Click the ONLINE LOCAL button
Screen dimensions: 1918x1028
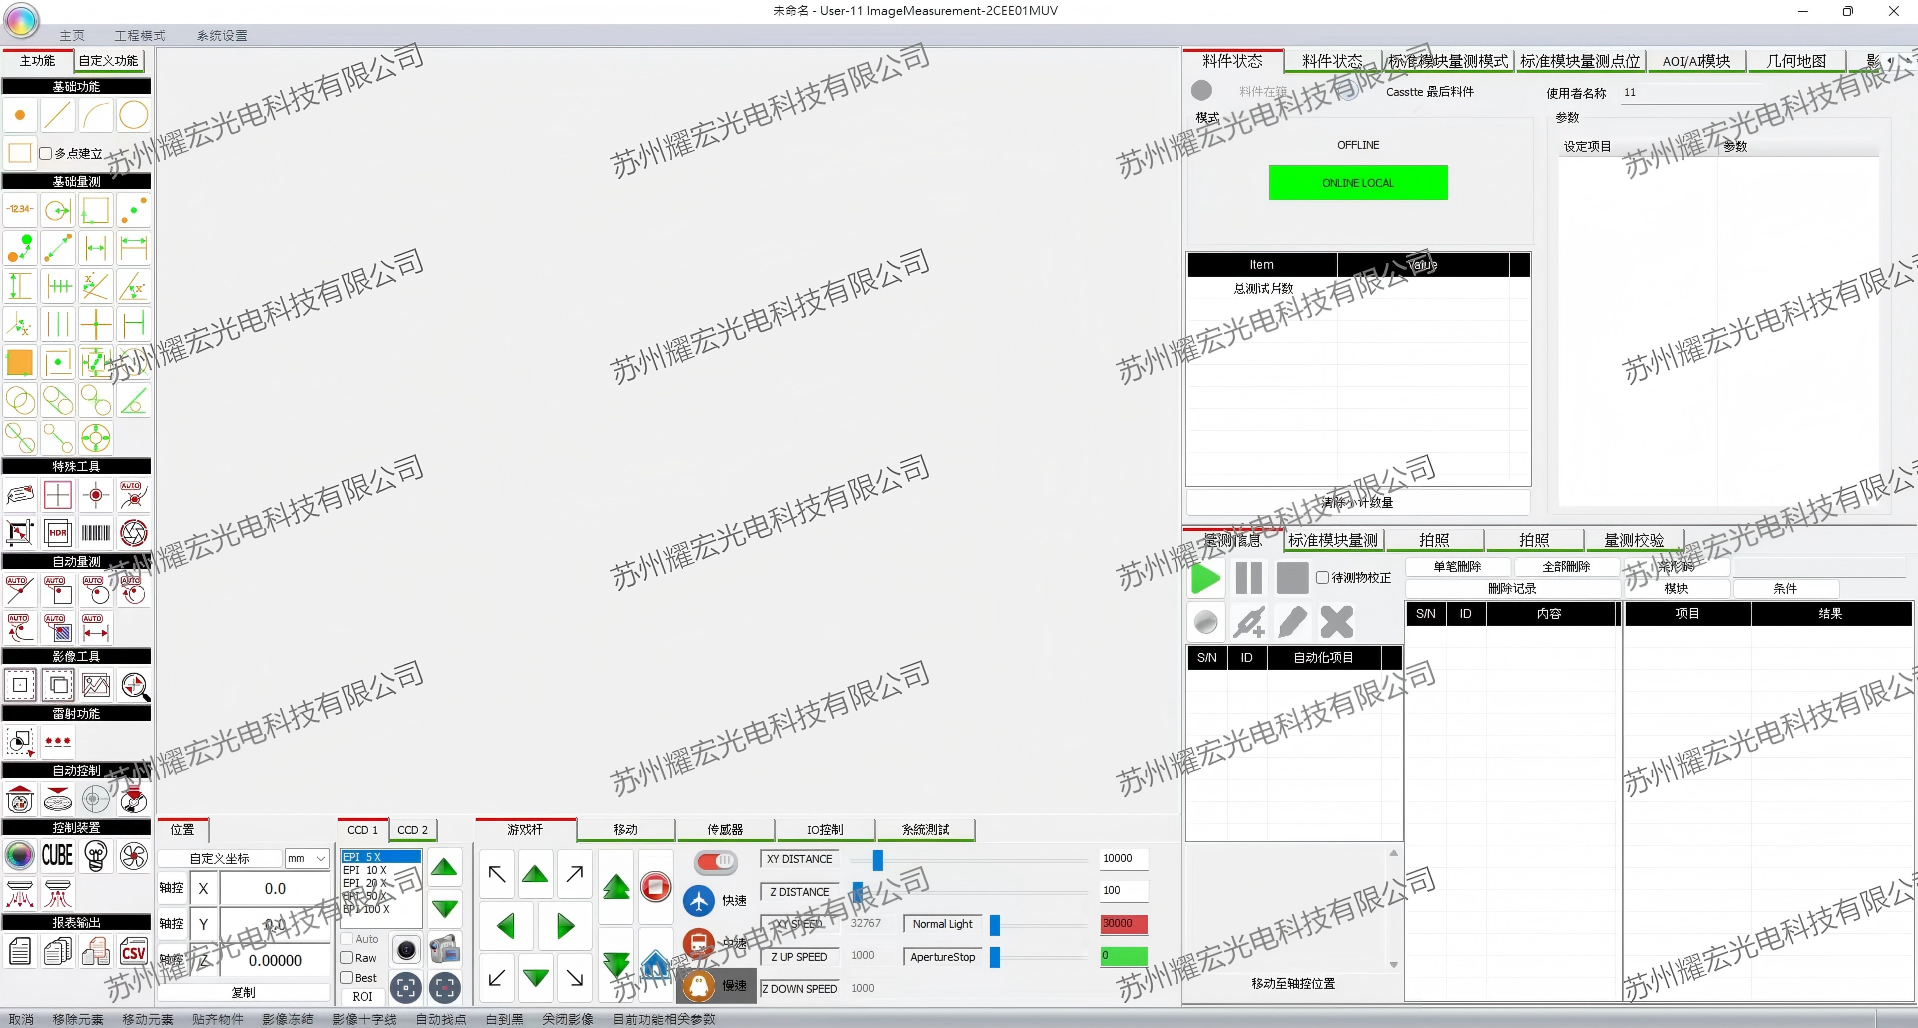[1357, 183]
